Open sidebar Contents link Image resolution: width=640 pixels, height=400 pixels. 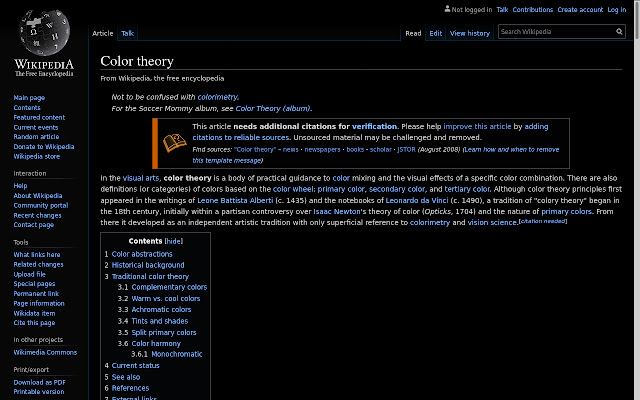pos(27,107)
